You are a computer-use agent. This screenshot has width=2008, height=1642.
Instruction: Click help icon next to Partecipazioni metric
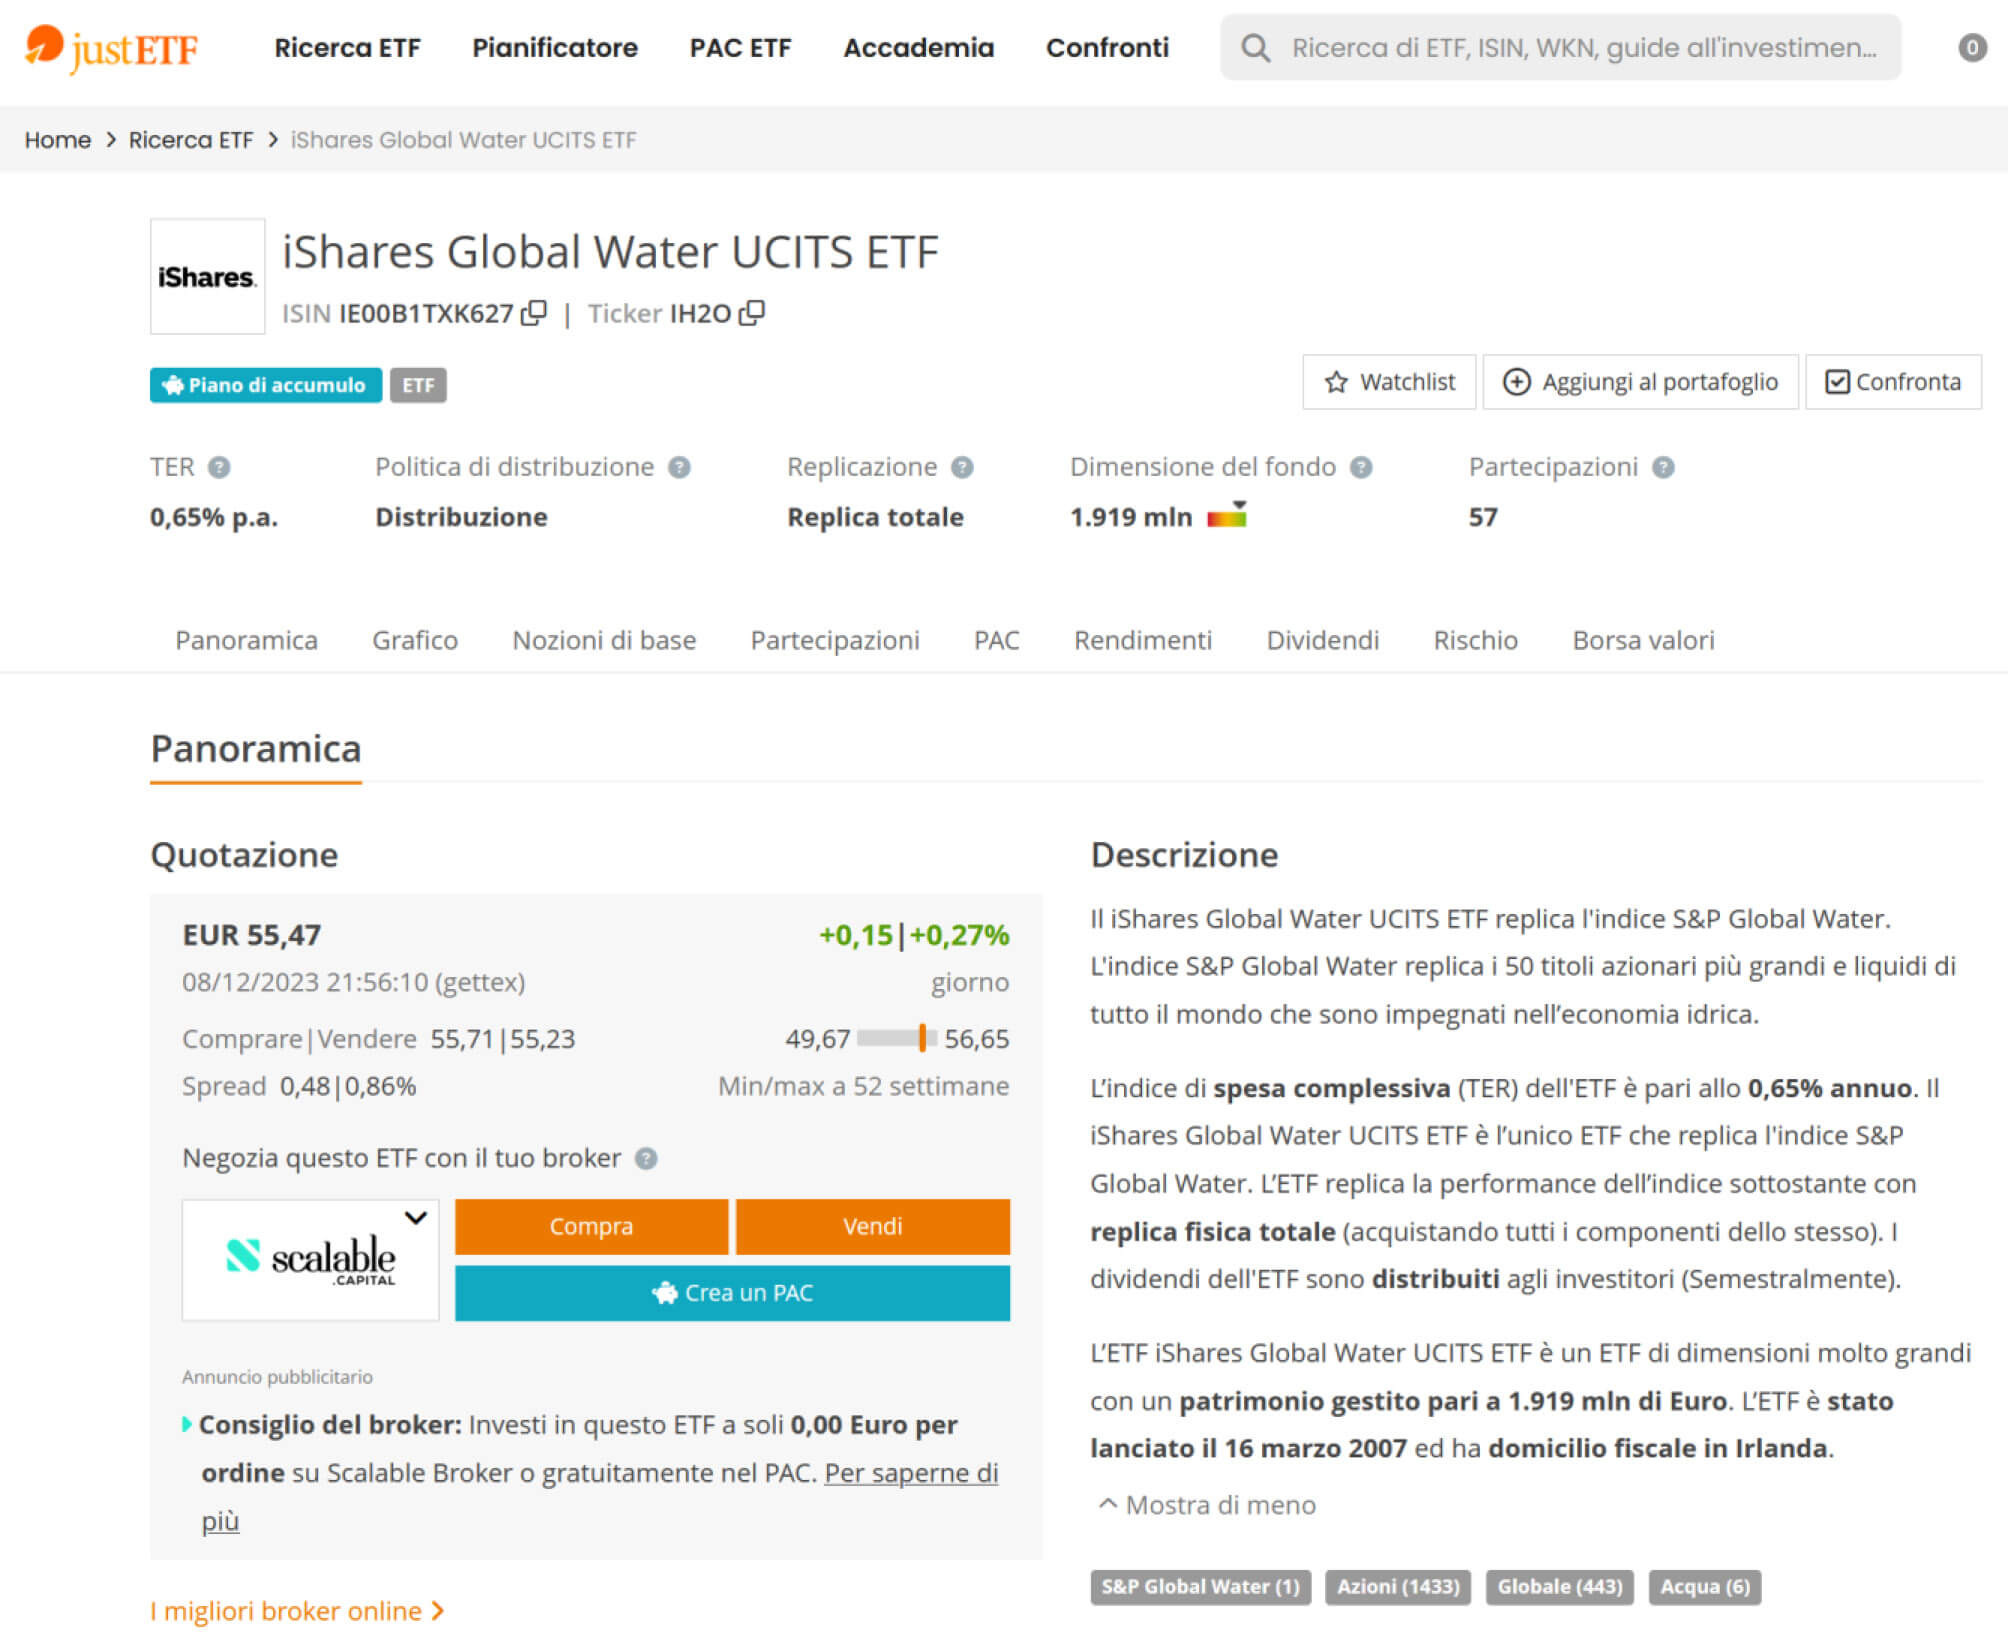click(x=1663, y=467)
